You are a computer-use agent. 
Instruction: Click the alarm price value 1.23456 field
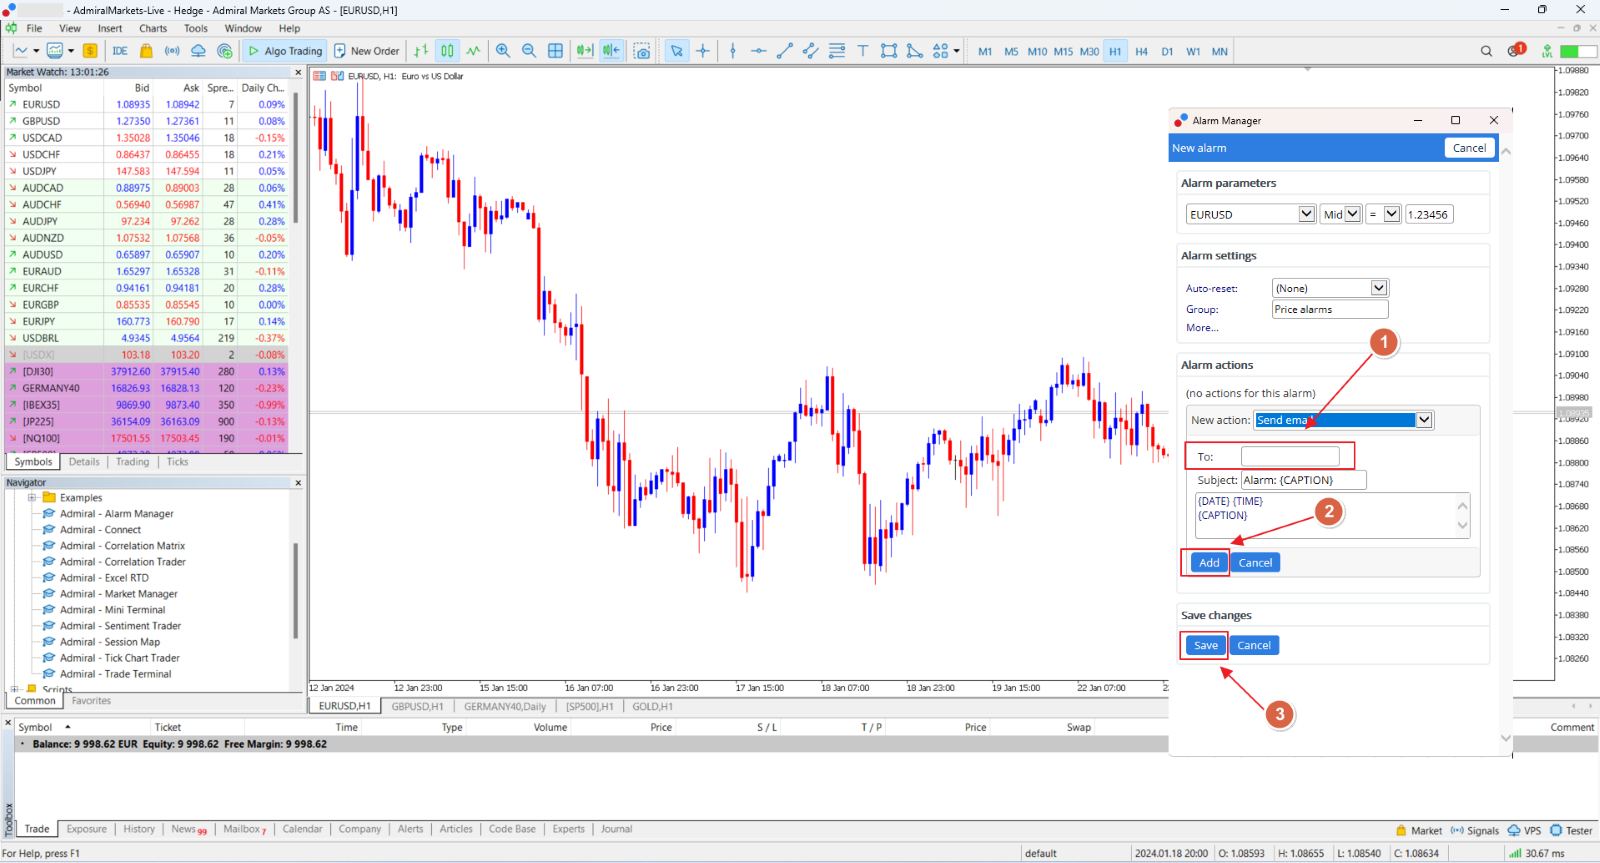(1429, 214)
